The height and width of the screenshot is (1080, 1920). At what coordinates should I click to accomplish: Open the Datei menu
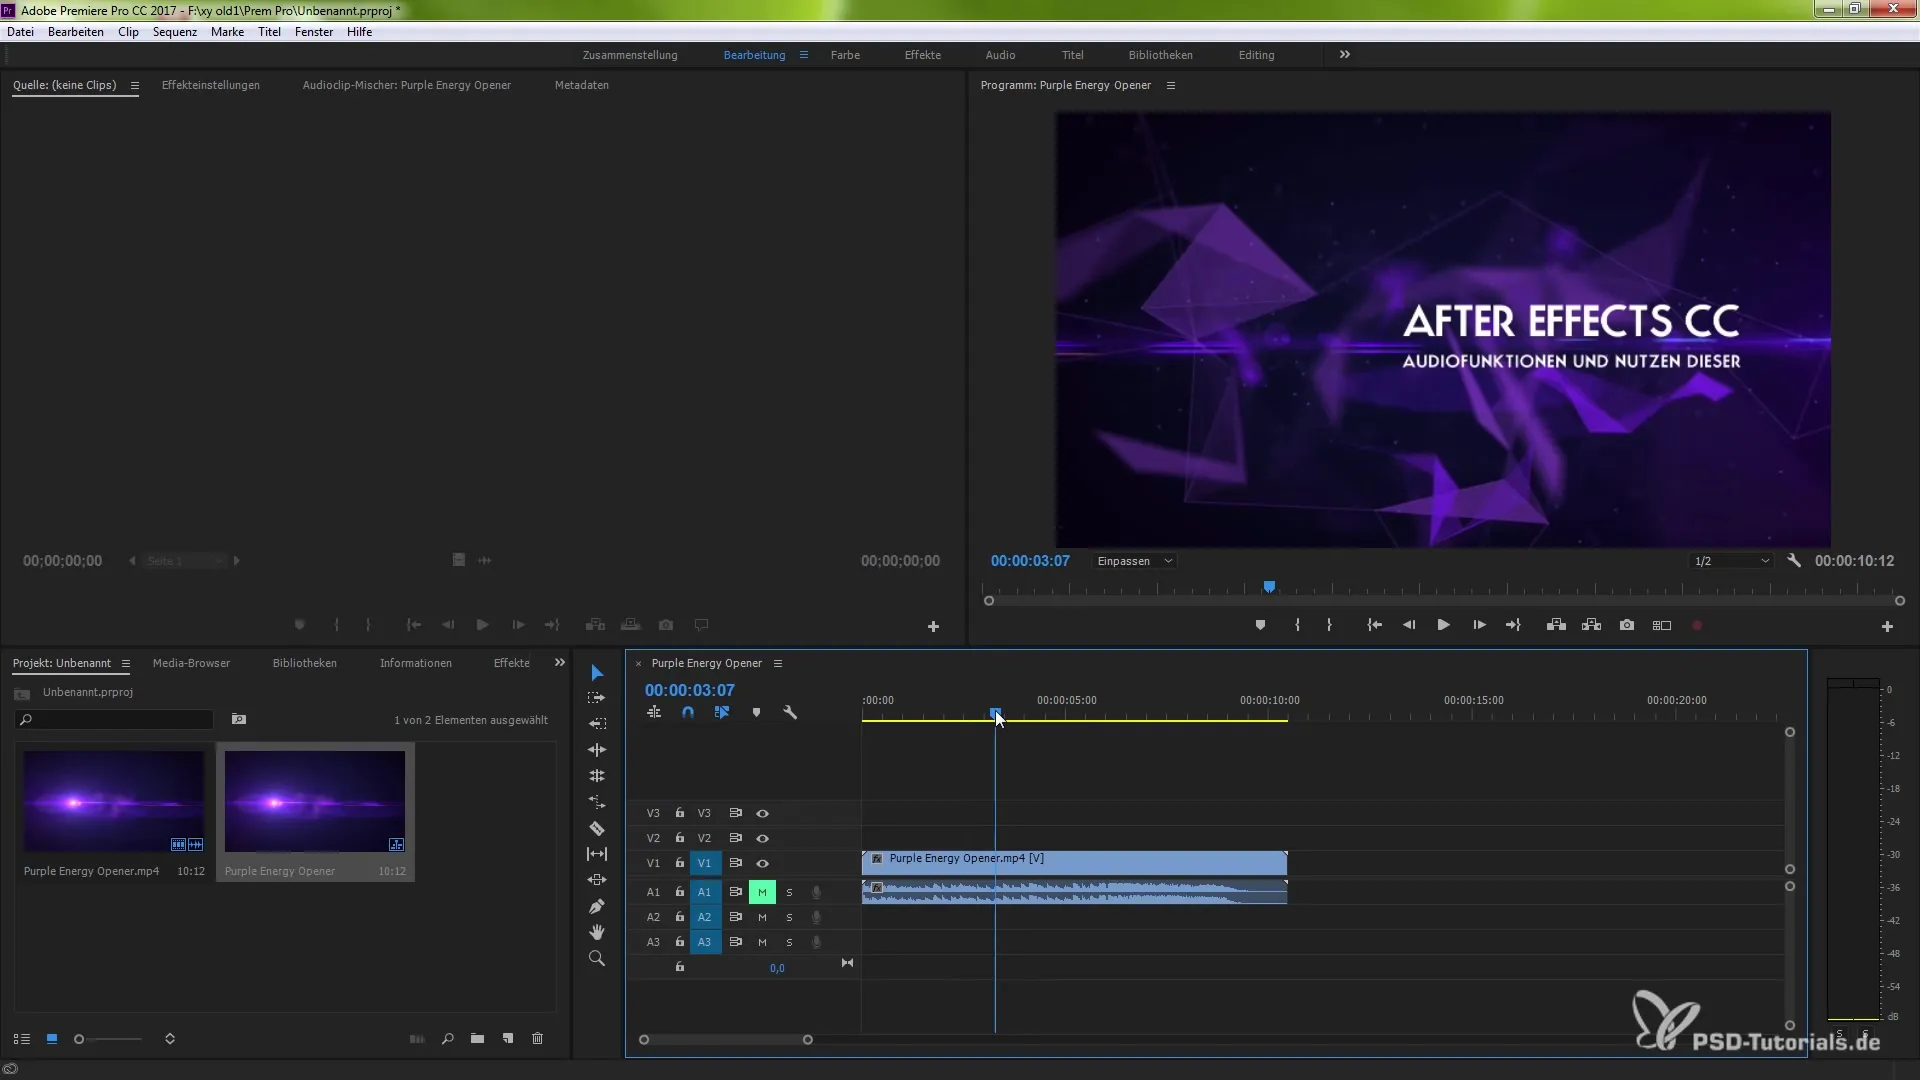(x=20, y=32)
